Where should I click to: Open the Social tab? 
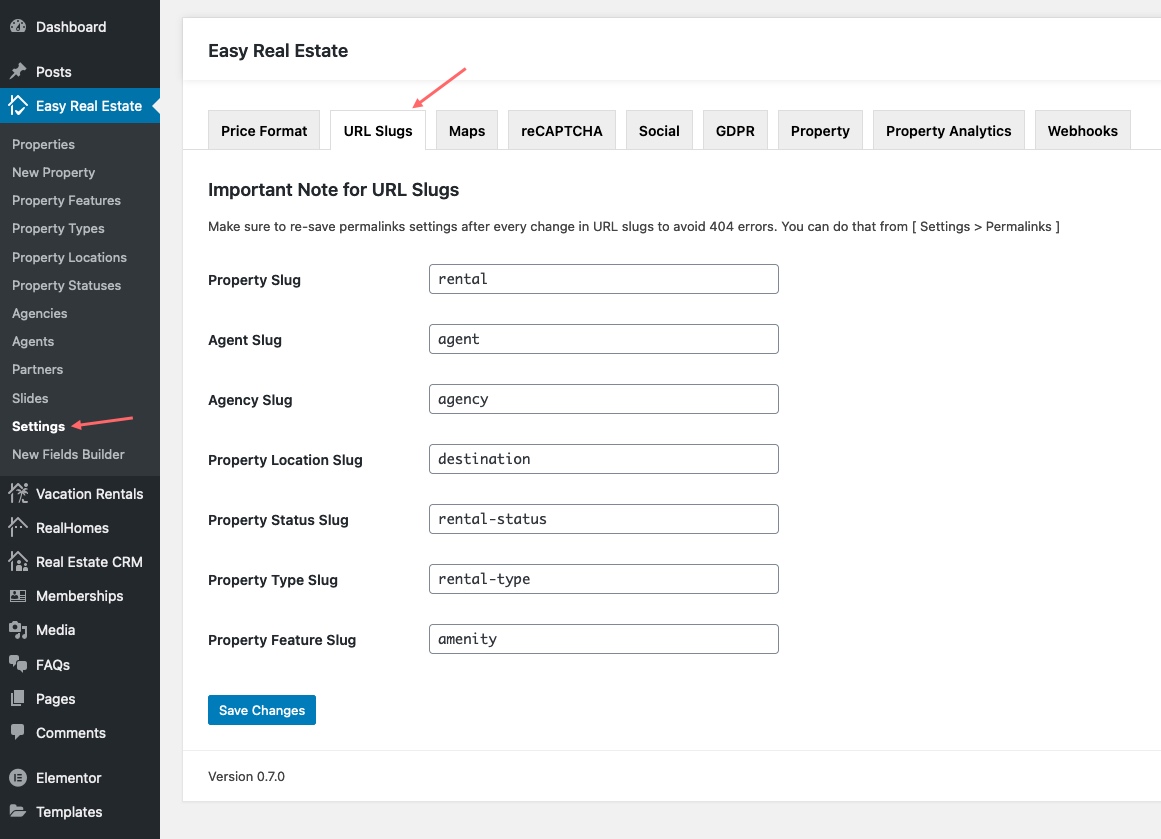(x=659, y=130)
